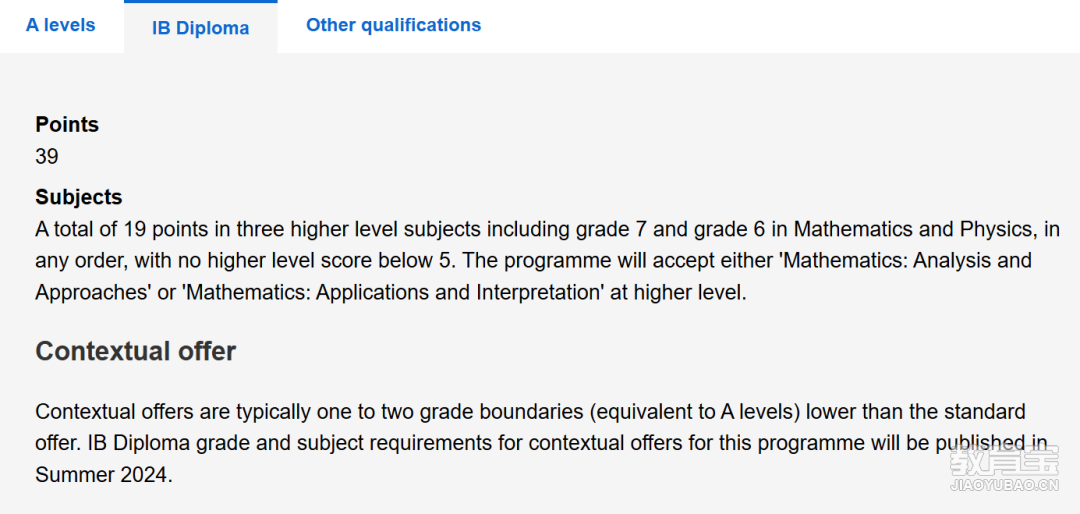
Task: Click the JIAOYUBAO.CN watermark text
Action: pos(1004,486)
